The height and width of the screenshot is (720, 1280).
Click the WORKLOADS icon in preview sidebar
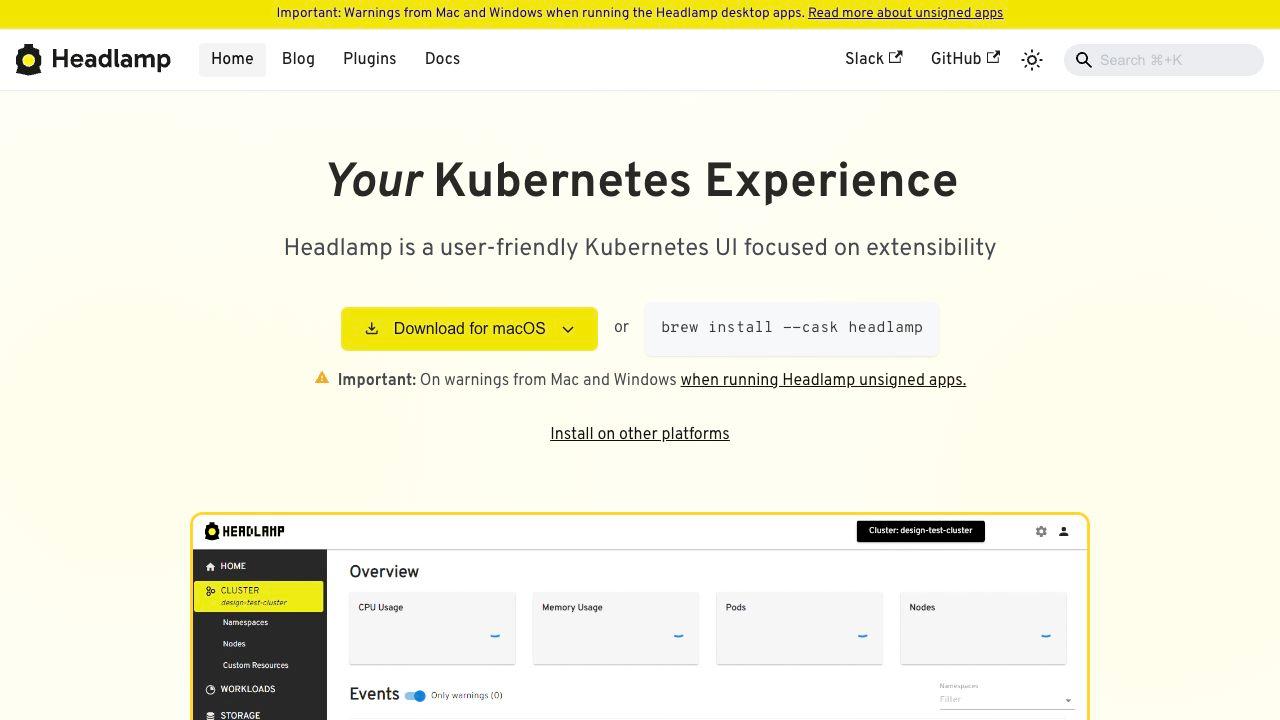210,690
